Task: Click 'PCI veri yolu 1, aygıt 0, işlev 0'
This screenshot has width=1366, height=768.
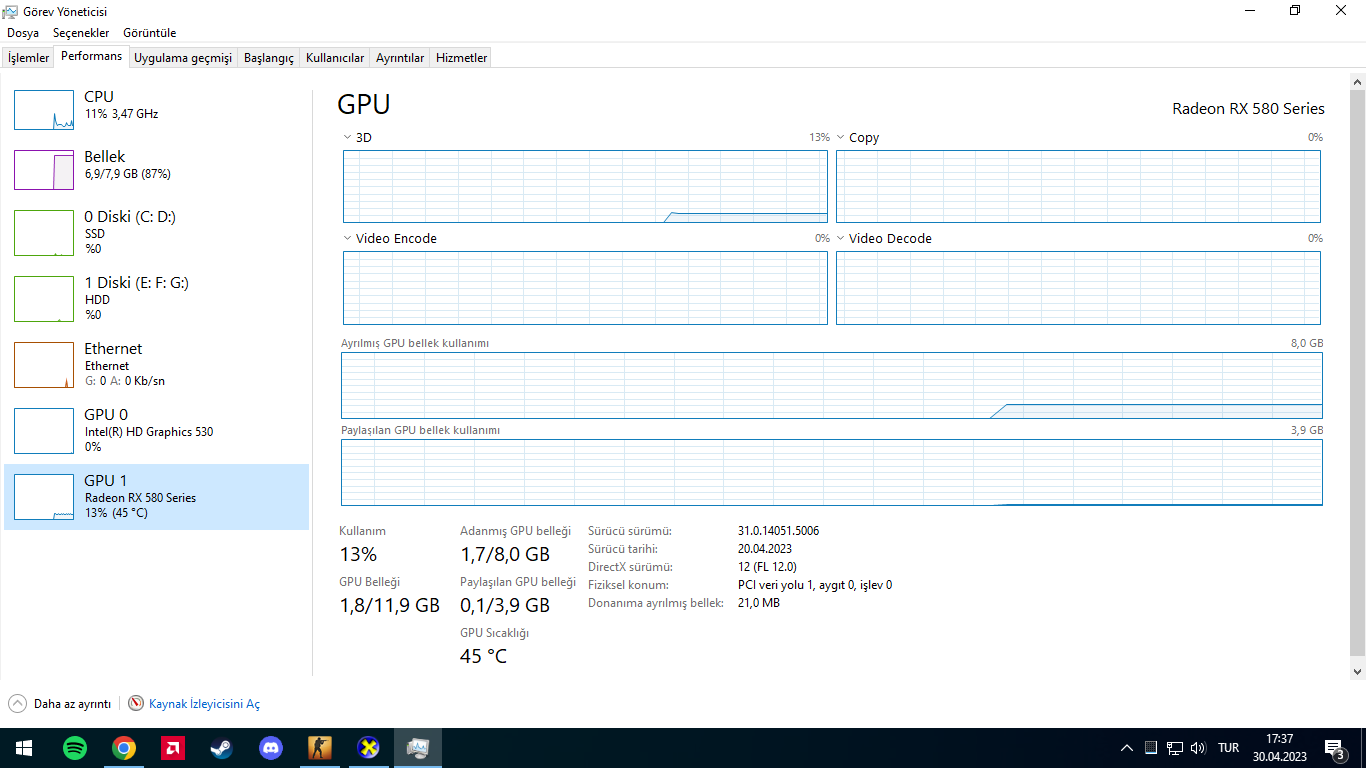Action: click(x=815, y=585)
